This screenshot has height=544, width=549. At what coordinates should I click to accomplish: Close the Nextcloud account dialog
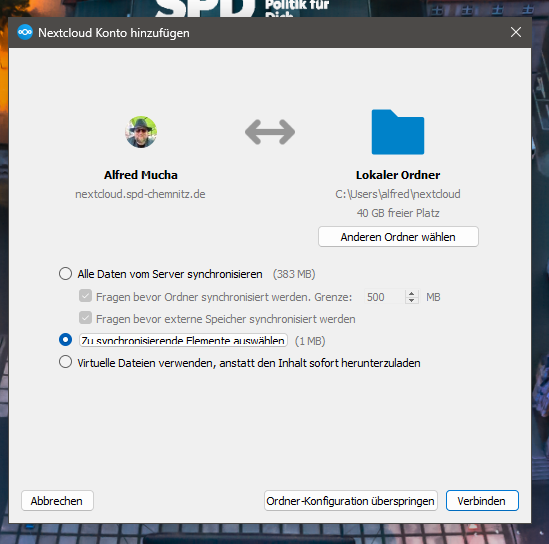click(516, 32)
